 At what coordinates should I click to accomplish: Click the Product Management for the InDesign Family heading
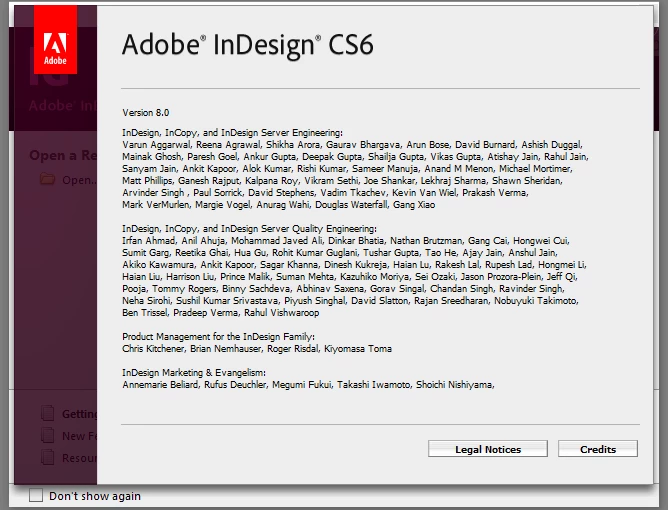pos(219,337)
